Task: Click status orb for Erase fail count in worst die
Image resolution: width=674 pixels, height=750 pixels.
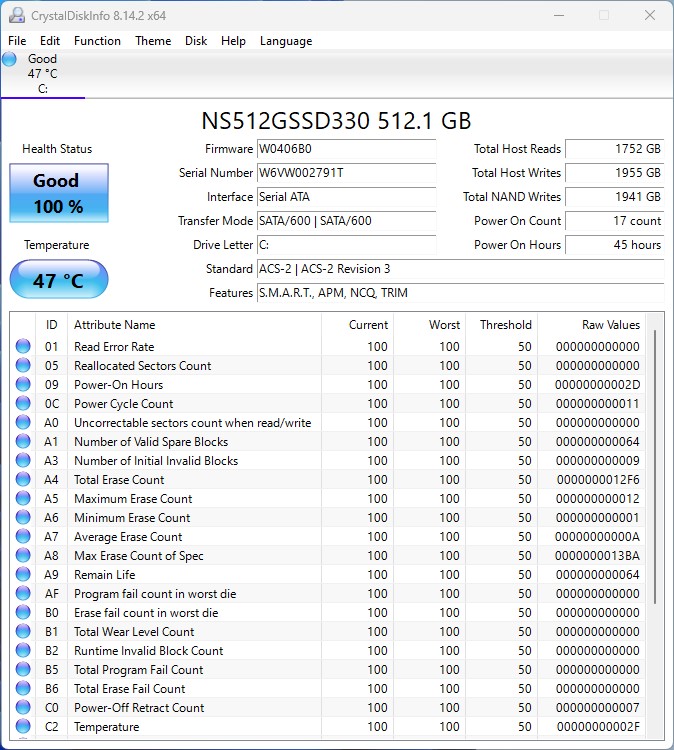Action: point(23,612)
